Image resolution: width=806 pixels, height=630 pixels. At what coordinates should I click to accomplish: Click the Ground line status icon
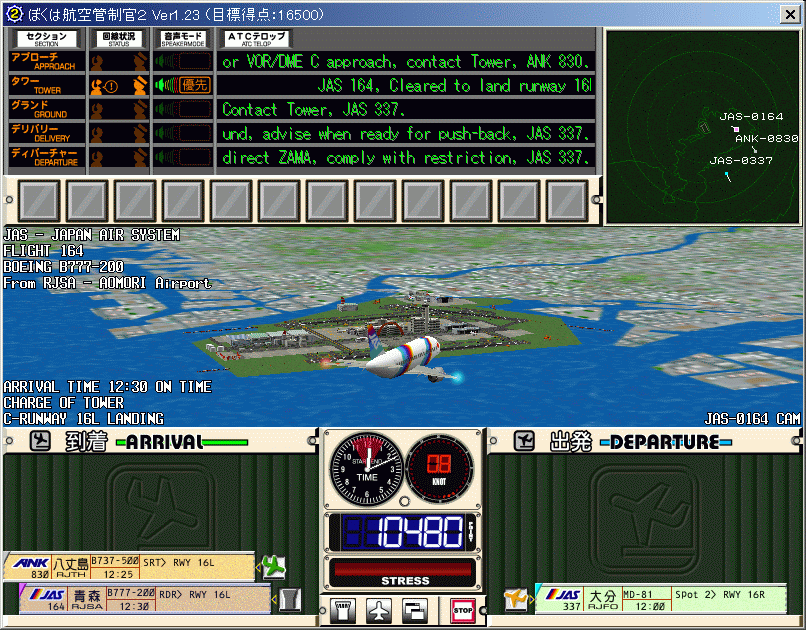point(119,109)
